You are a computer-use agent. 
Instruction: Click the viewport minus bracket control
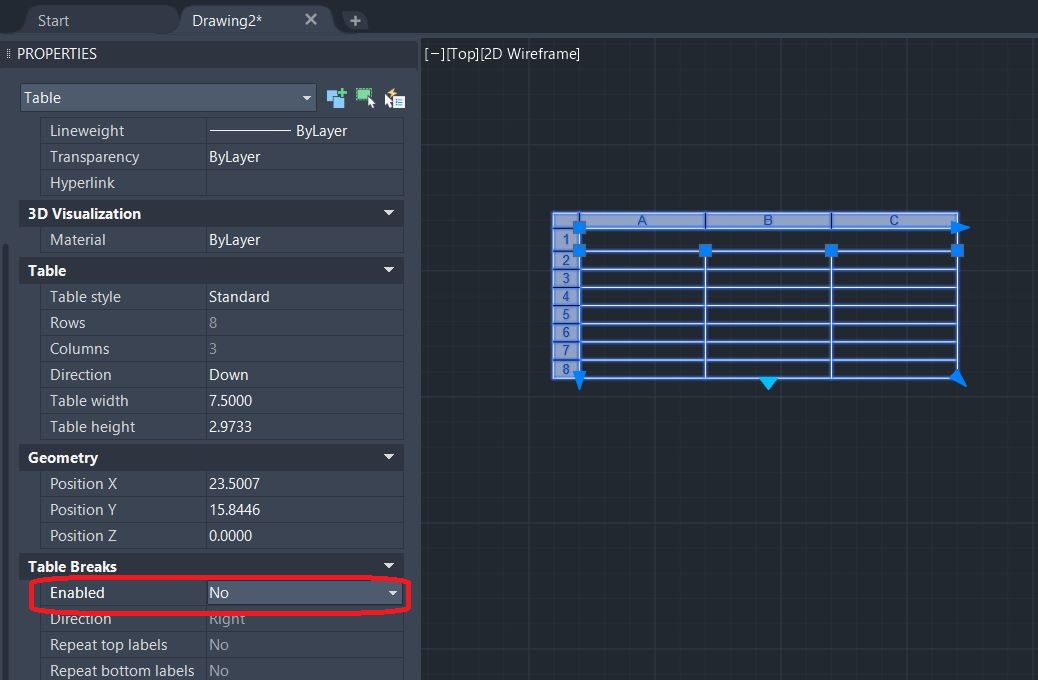pyautogui.click(x=433, y=54)
